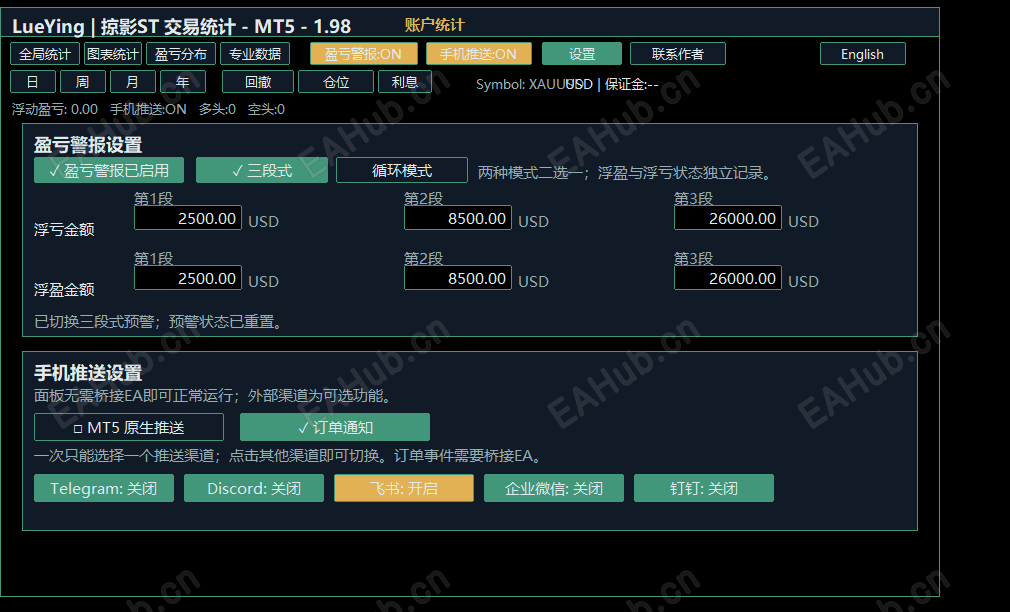The image size is (1010, 612).
Task: Show the 仓位 statistics
Action: click(336, 82)
